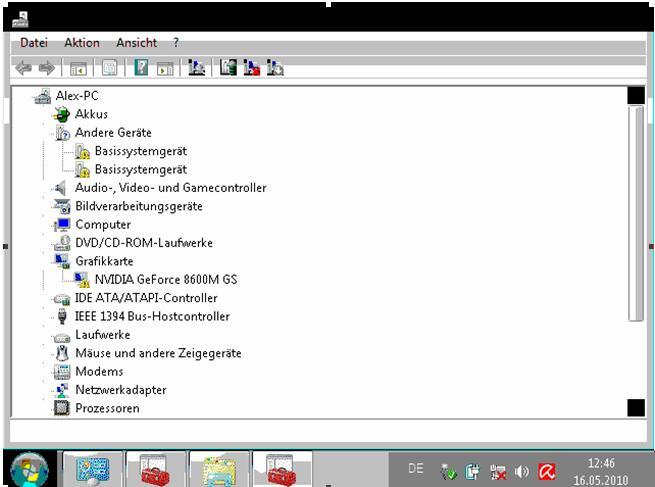This screenshot has width=655, height=487.
Task: Select the Modems category
Action: 99,372
